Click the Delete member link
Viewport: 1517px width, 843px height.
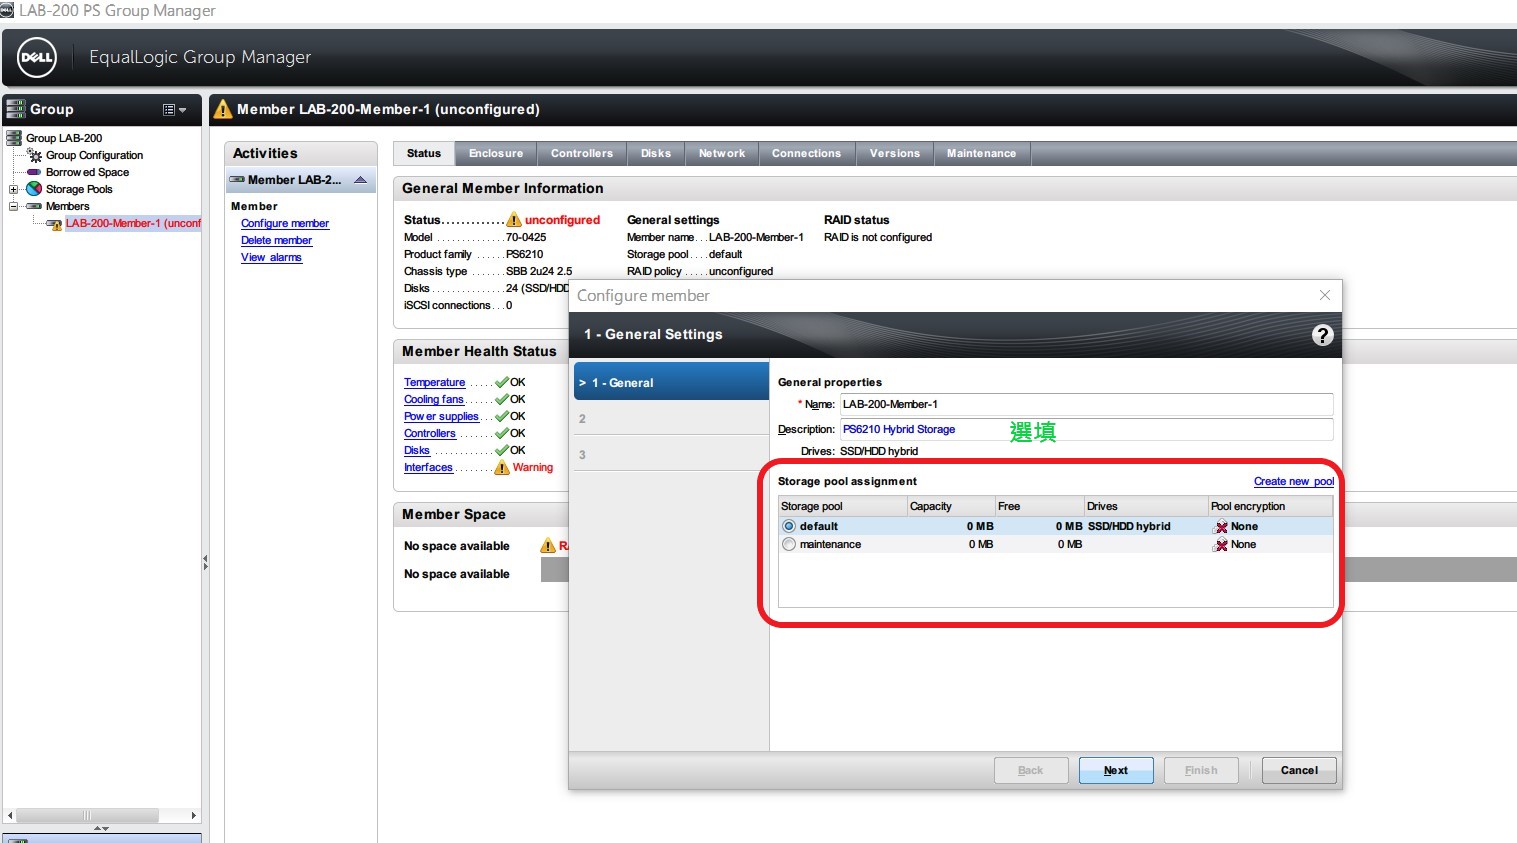(276, 240)
